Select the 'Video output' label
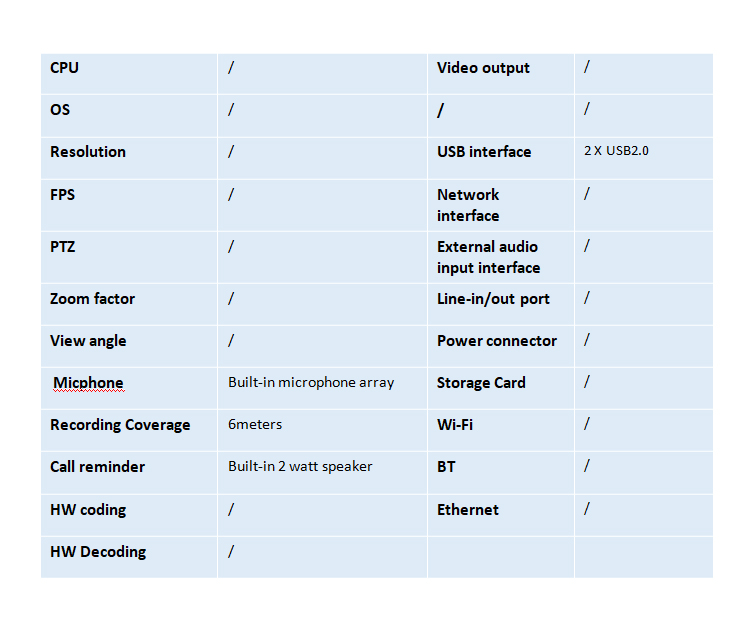The width and height of the screenshot is (756, 643). [483, 68]
